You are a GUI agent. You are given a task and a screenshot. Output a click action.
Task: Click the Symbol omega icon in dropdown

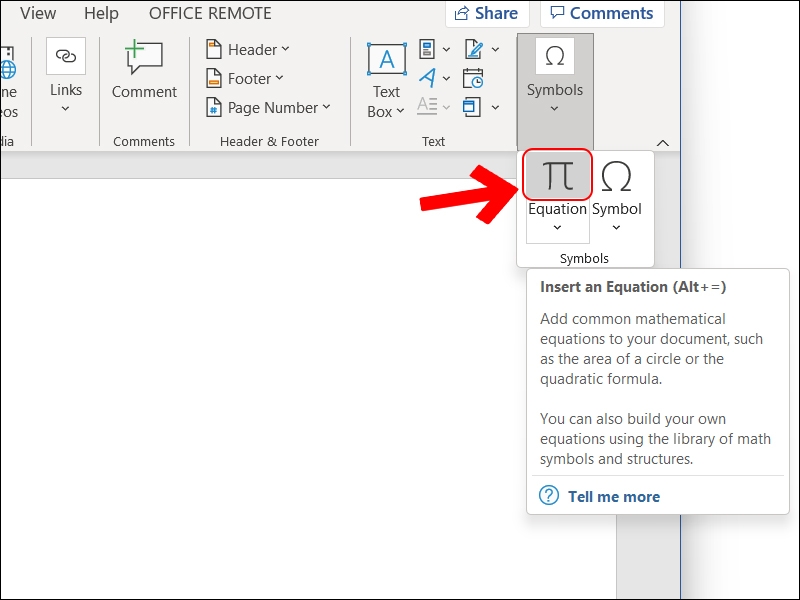pyautogui.click(x=616, y=176)
